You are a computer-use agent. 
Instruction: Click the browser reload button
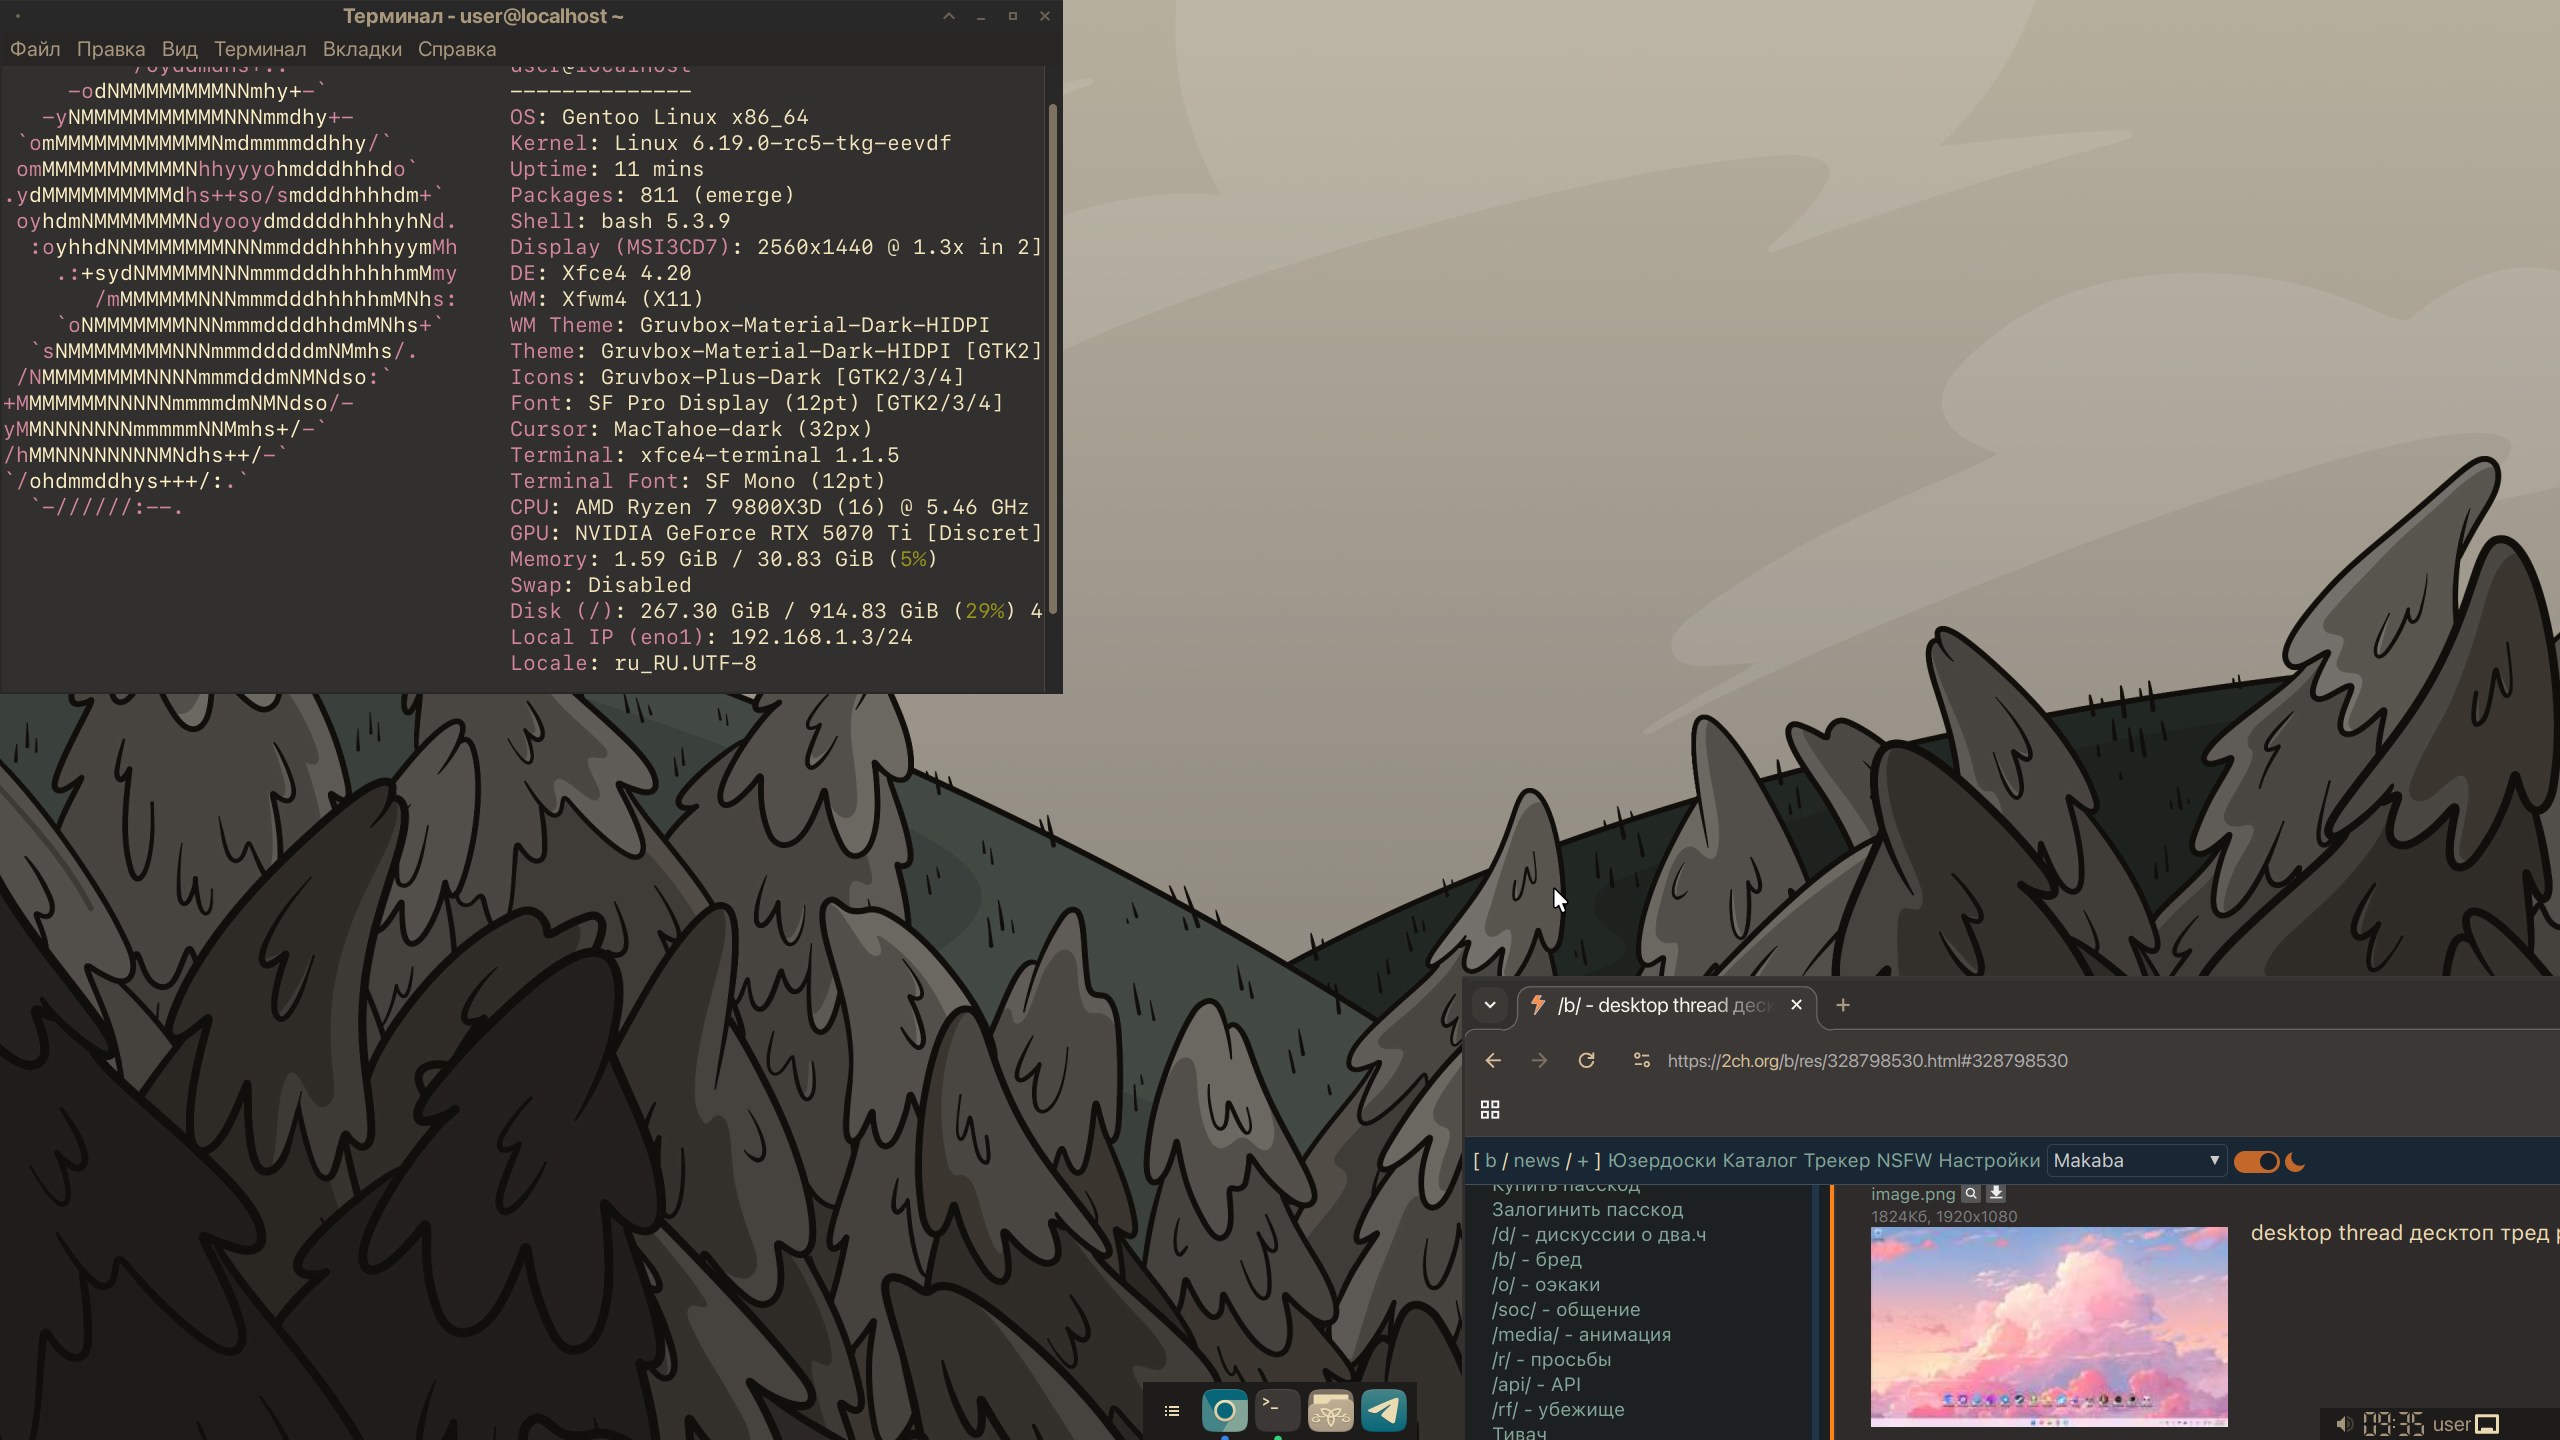tap(1586, 1060)
